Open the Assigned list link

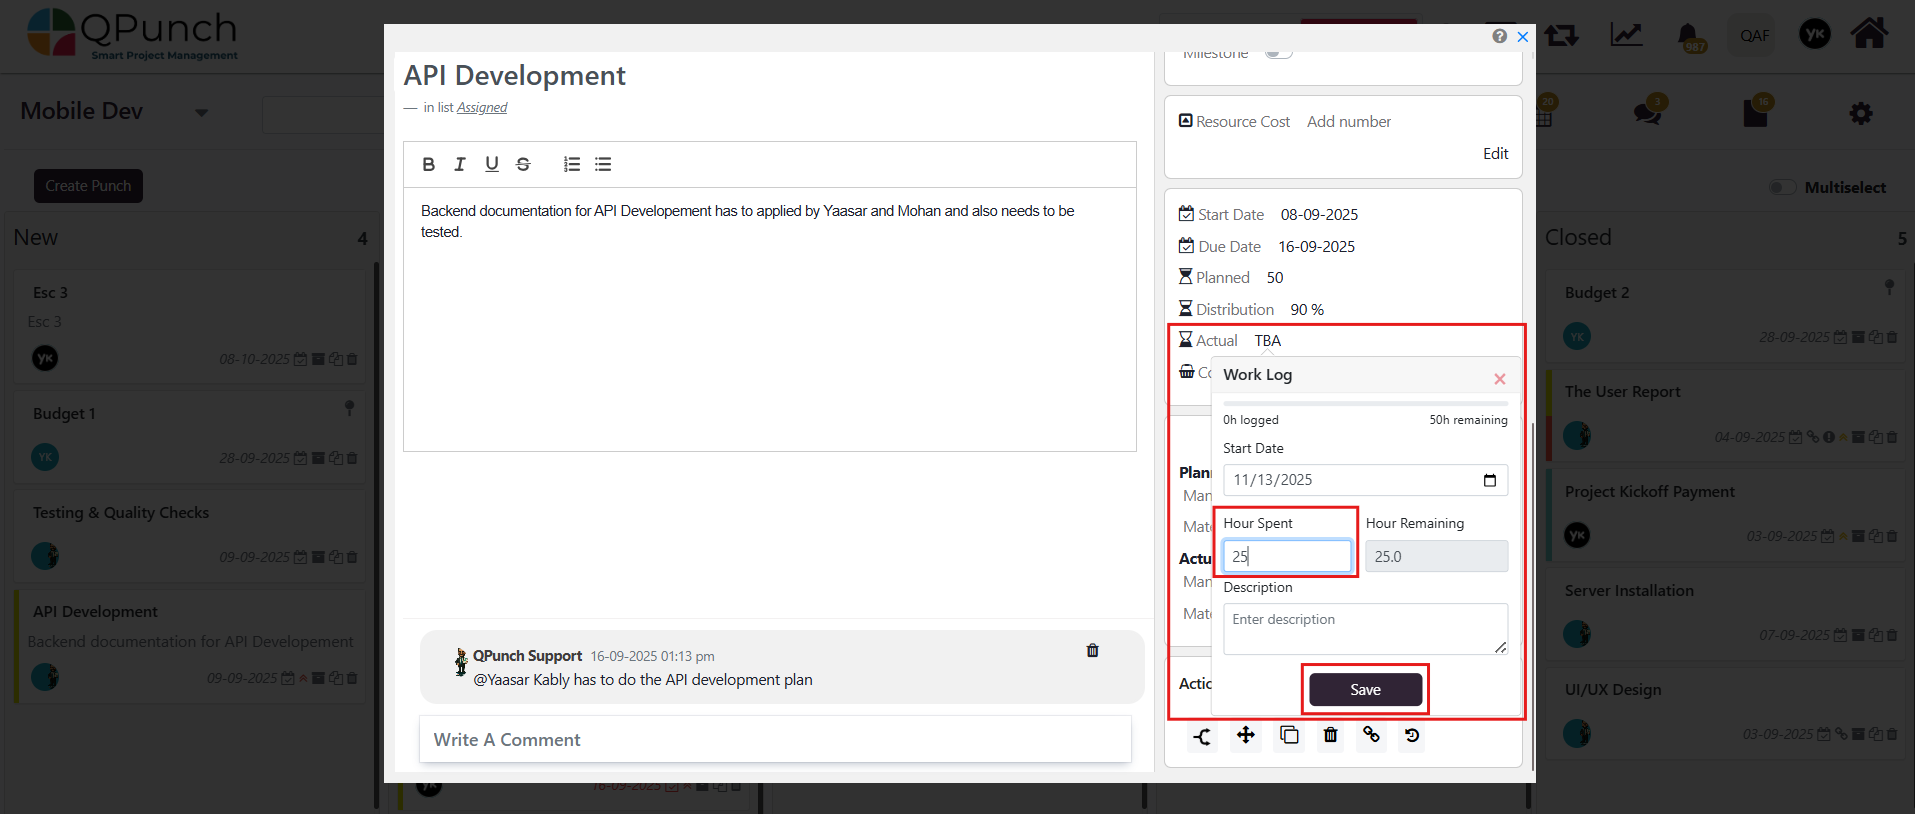(x=482, y=108)
